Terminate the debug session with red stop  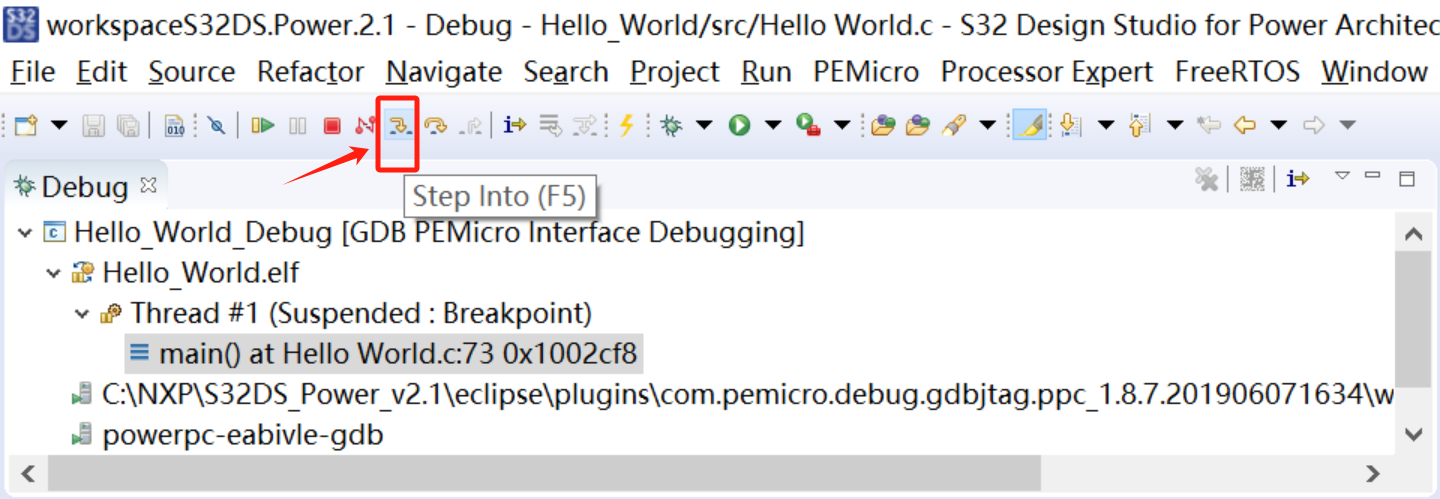point(332,125)
